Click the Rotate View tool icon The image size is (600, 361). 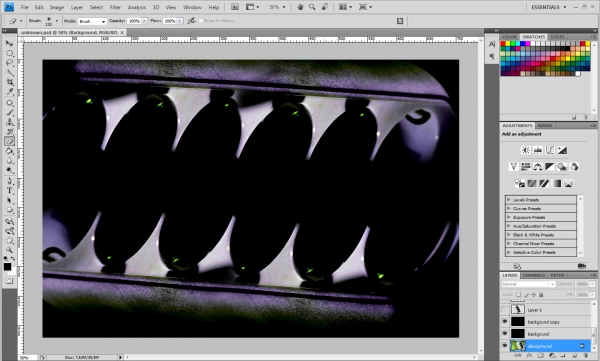pyautogui.click(x=325, y=7)
